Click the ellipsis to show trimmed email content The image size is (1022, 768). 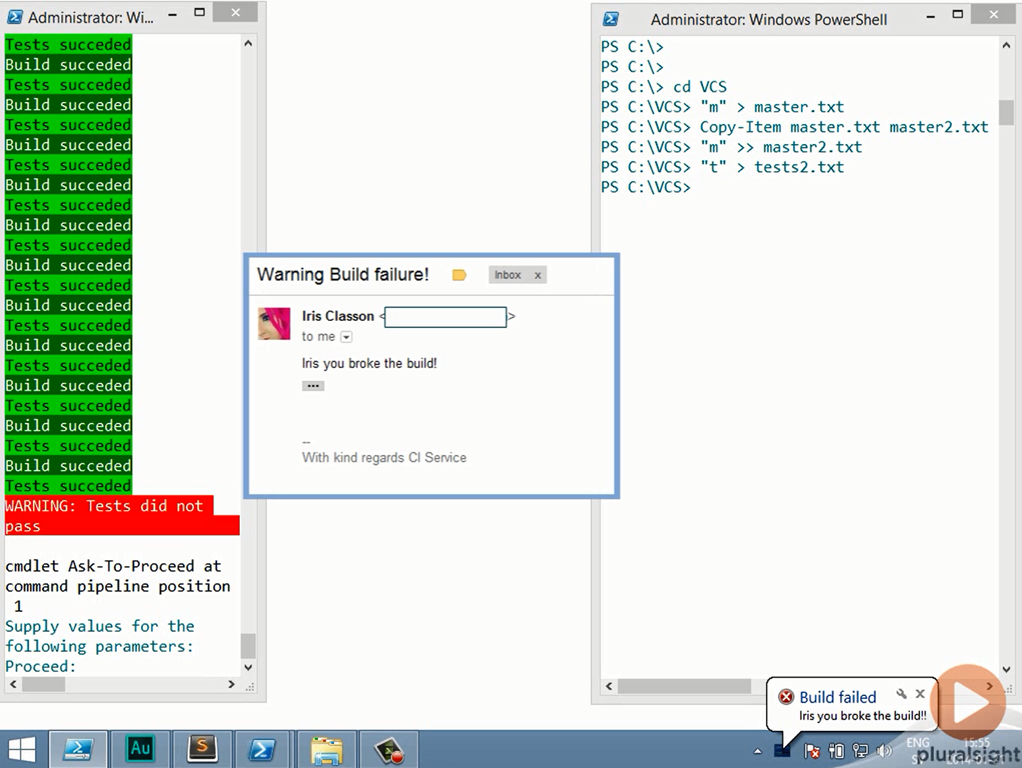pos(313,385)
